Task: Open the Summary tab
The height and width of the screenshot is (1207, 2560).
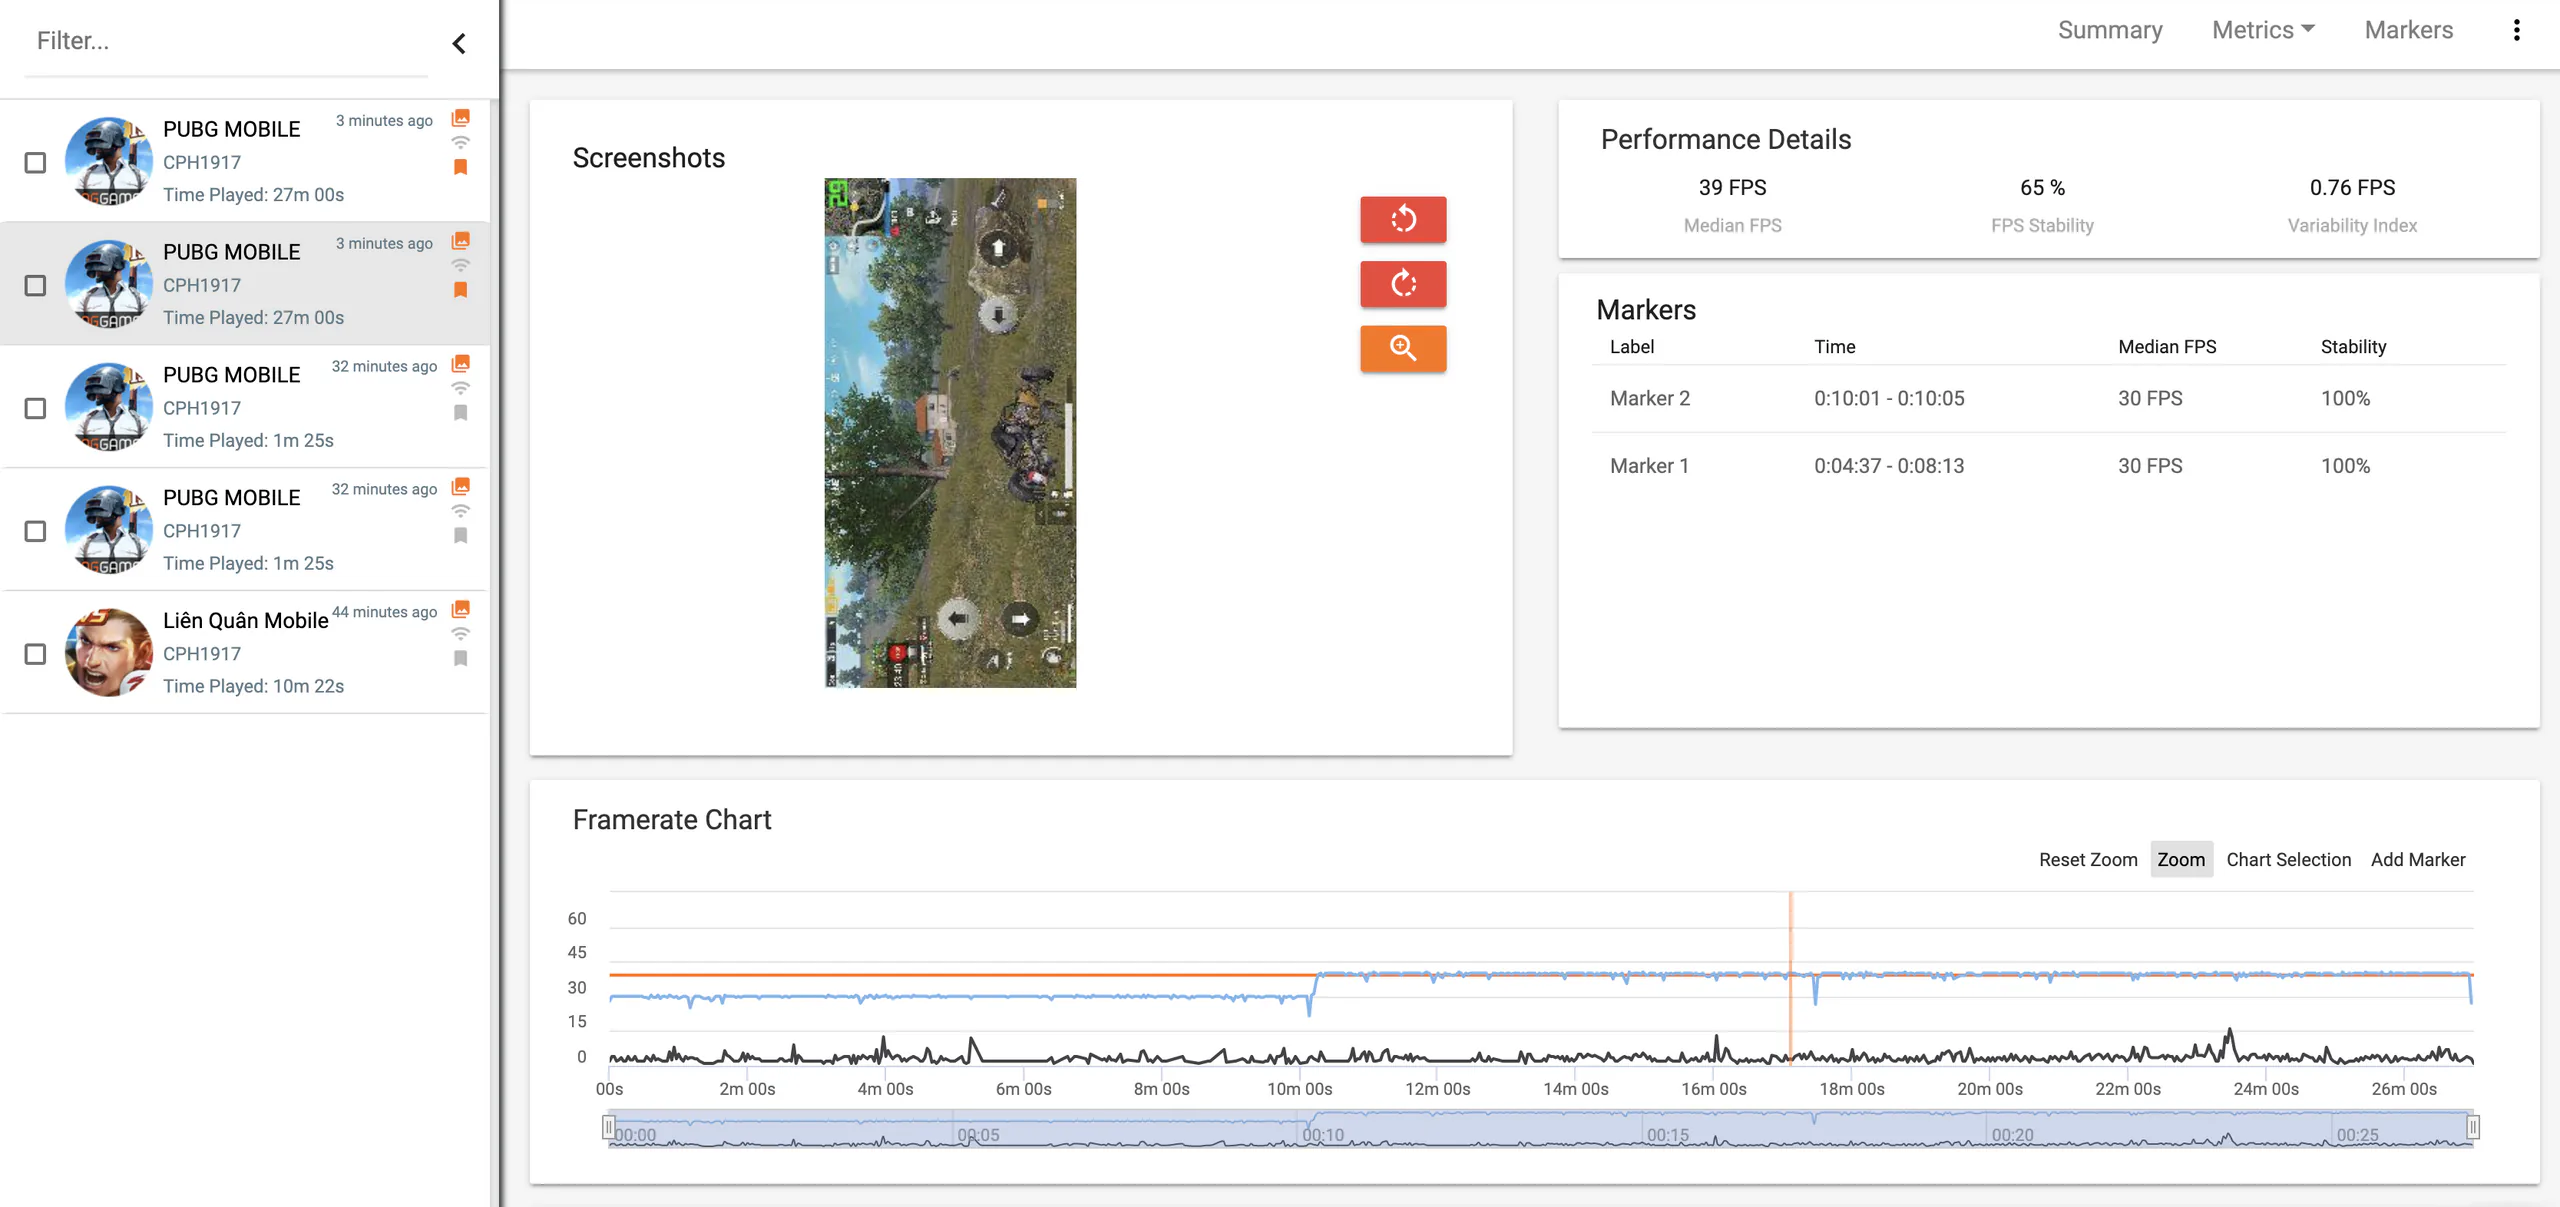Action: [x=2110, y=30]
